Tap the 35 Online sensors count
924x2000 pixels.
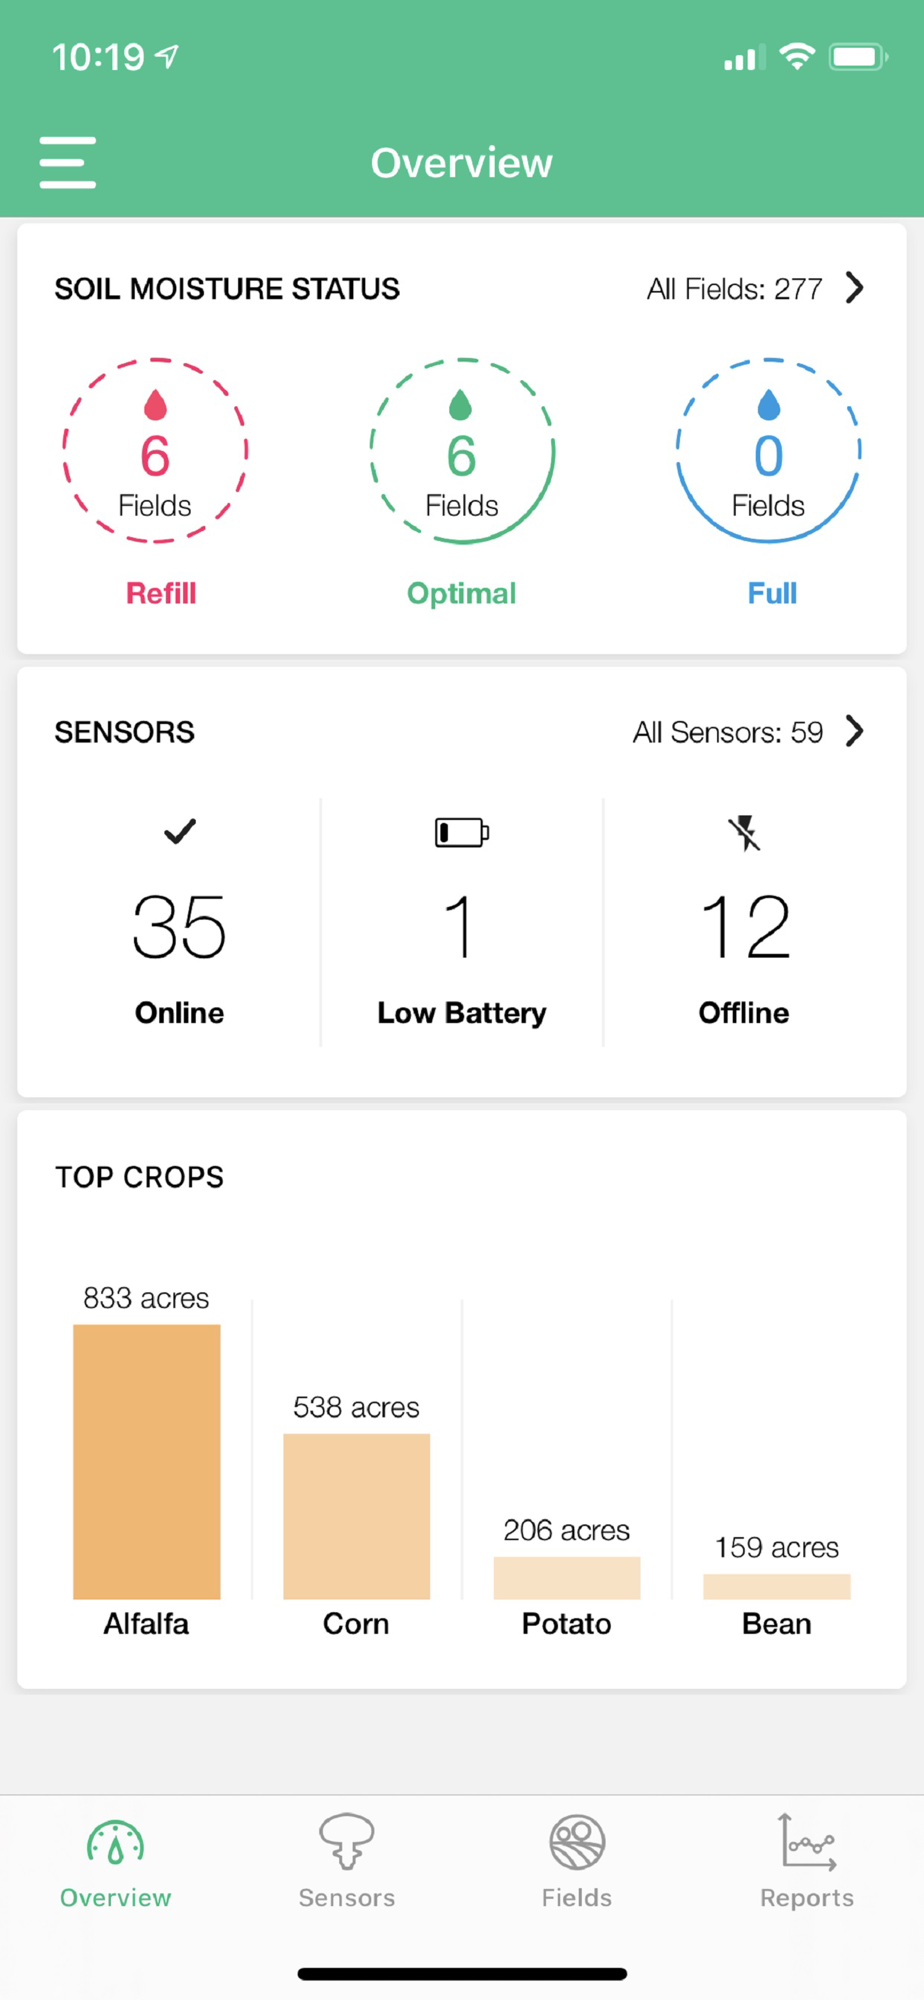pyautogui.click(x=180, y=927)
